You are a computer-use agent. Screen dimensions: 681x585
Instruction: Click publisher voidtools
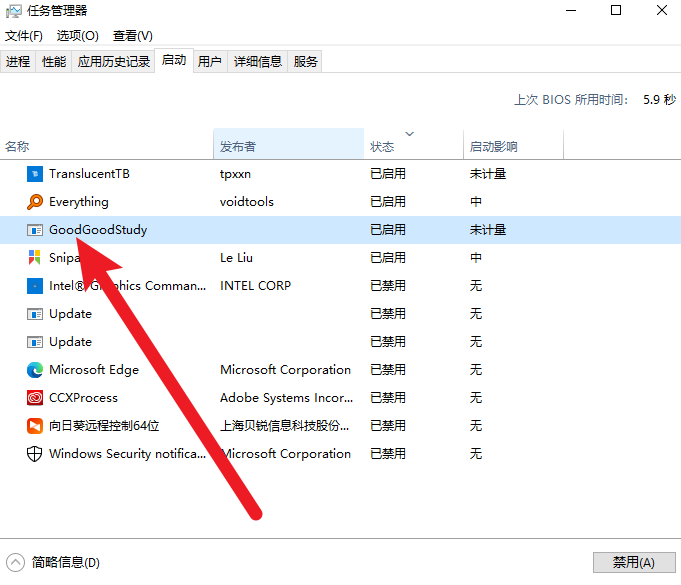(247, 202)
